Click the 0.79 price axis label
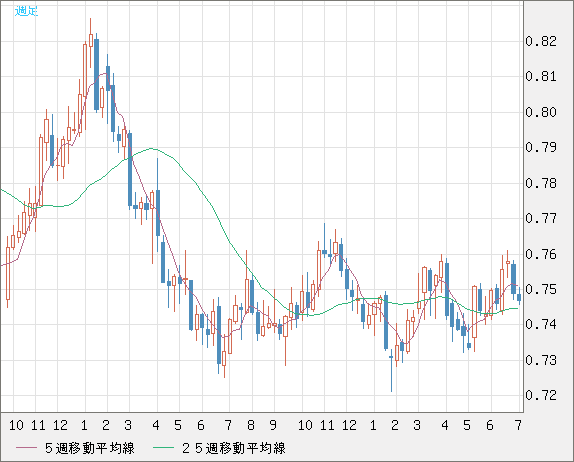 pos(541,148)
